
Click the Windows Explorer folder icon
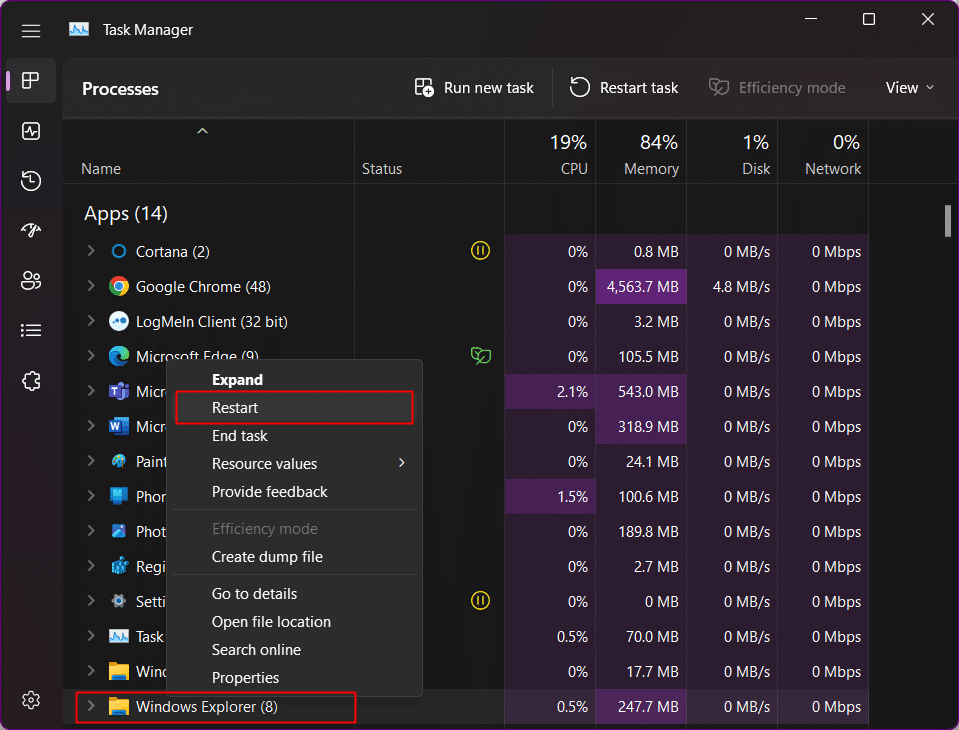pos(119,706)
